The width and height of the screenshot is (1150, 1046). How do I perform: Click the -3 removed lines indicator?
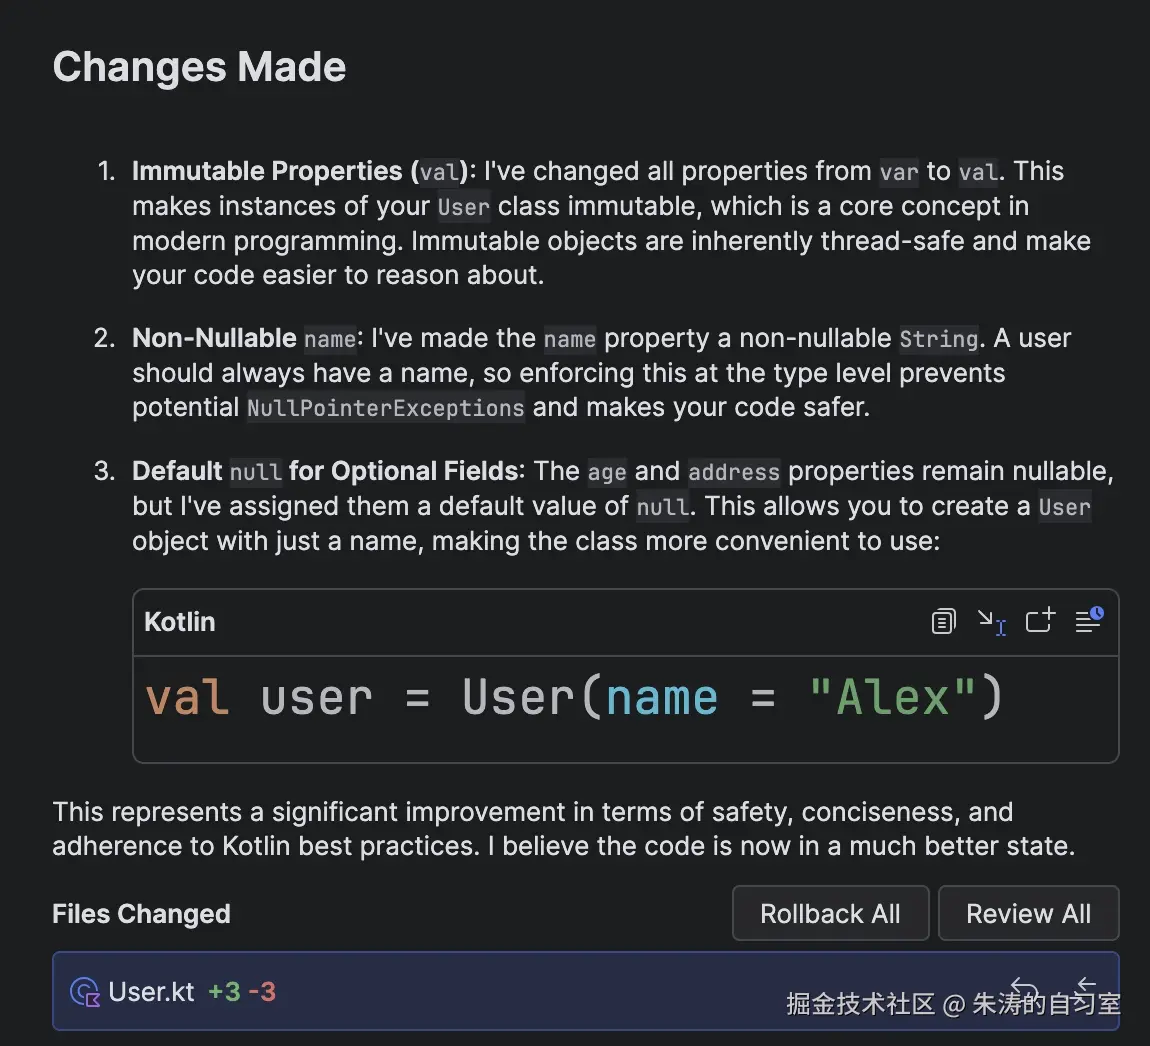[x=262, y=992]
